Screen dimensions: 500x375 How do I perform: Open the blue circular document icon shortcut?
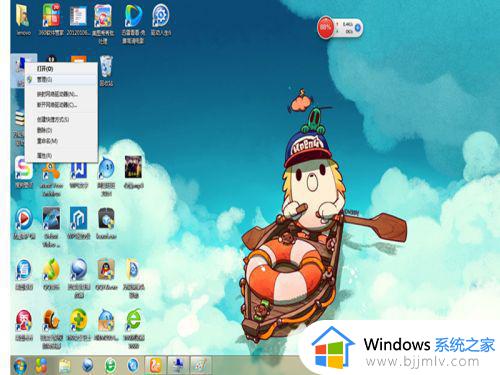click(24, 274)
